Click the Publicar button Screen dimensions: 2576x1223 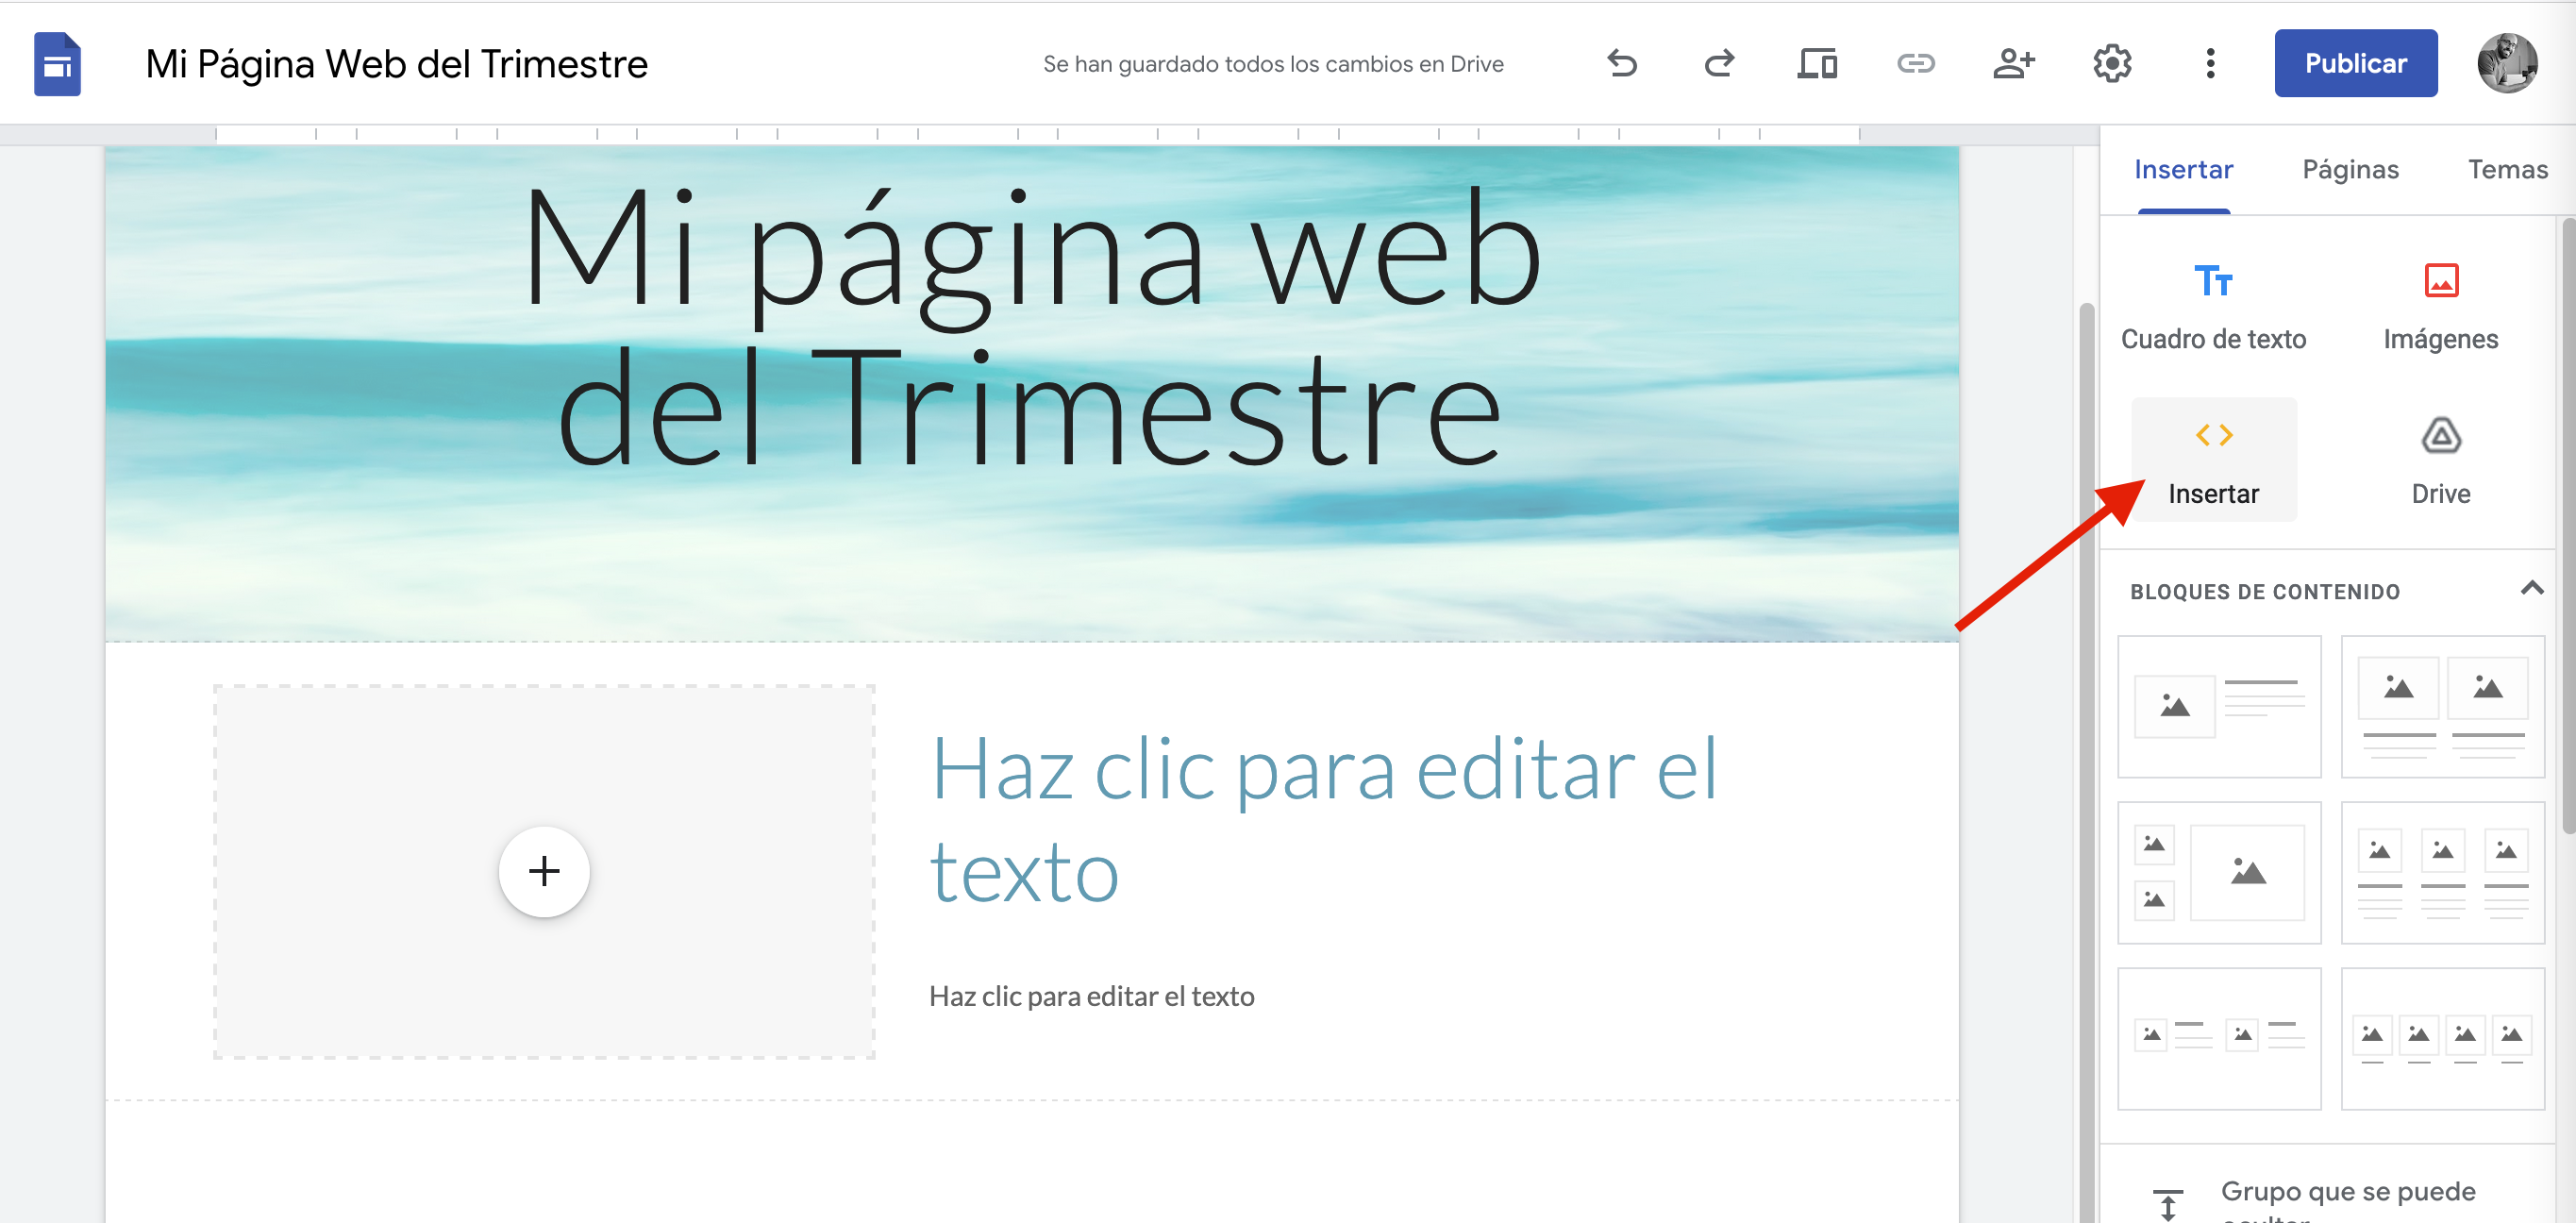pos(2355,63)
